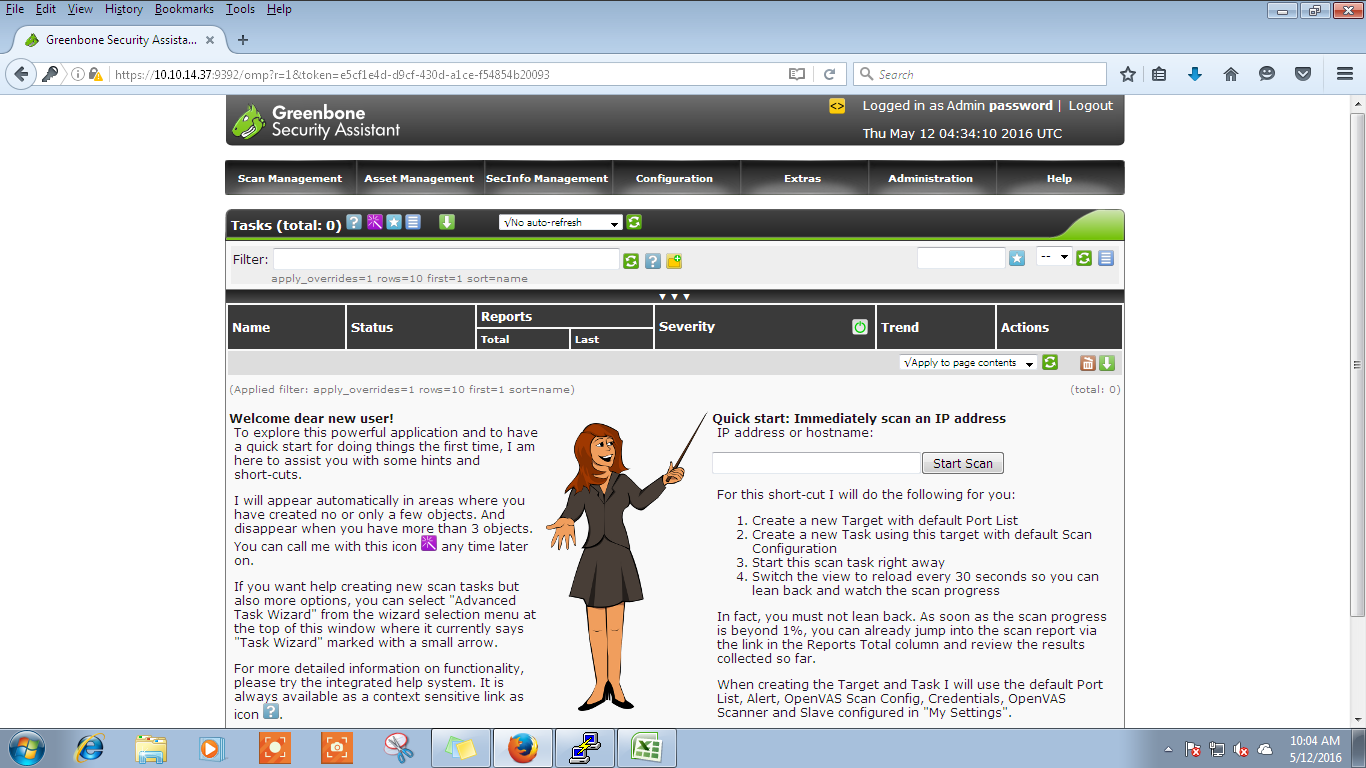The image size is (1366, 768).
Task: Click the Greenbone Security Assistant browser tab
Action: pyautogui.click(x=121, y=40)
